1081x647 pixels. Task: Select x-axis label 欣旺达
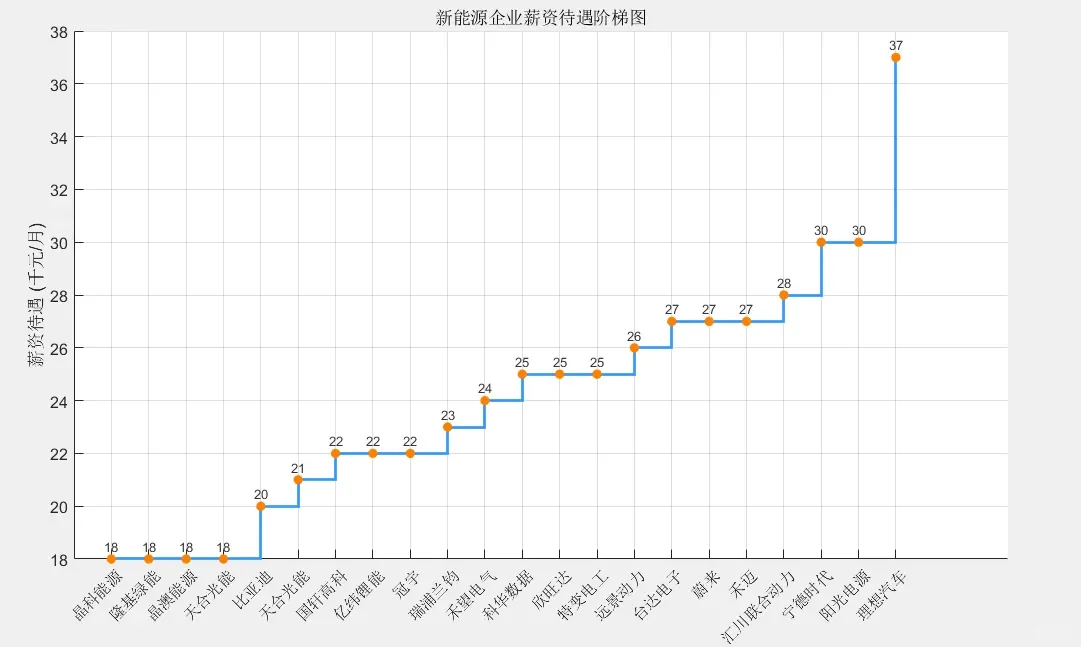click(x=552, y=590)
